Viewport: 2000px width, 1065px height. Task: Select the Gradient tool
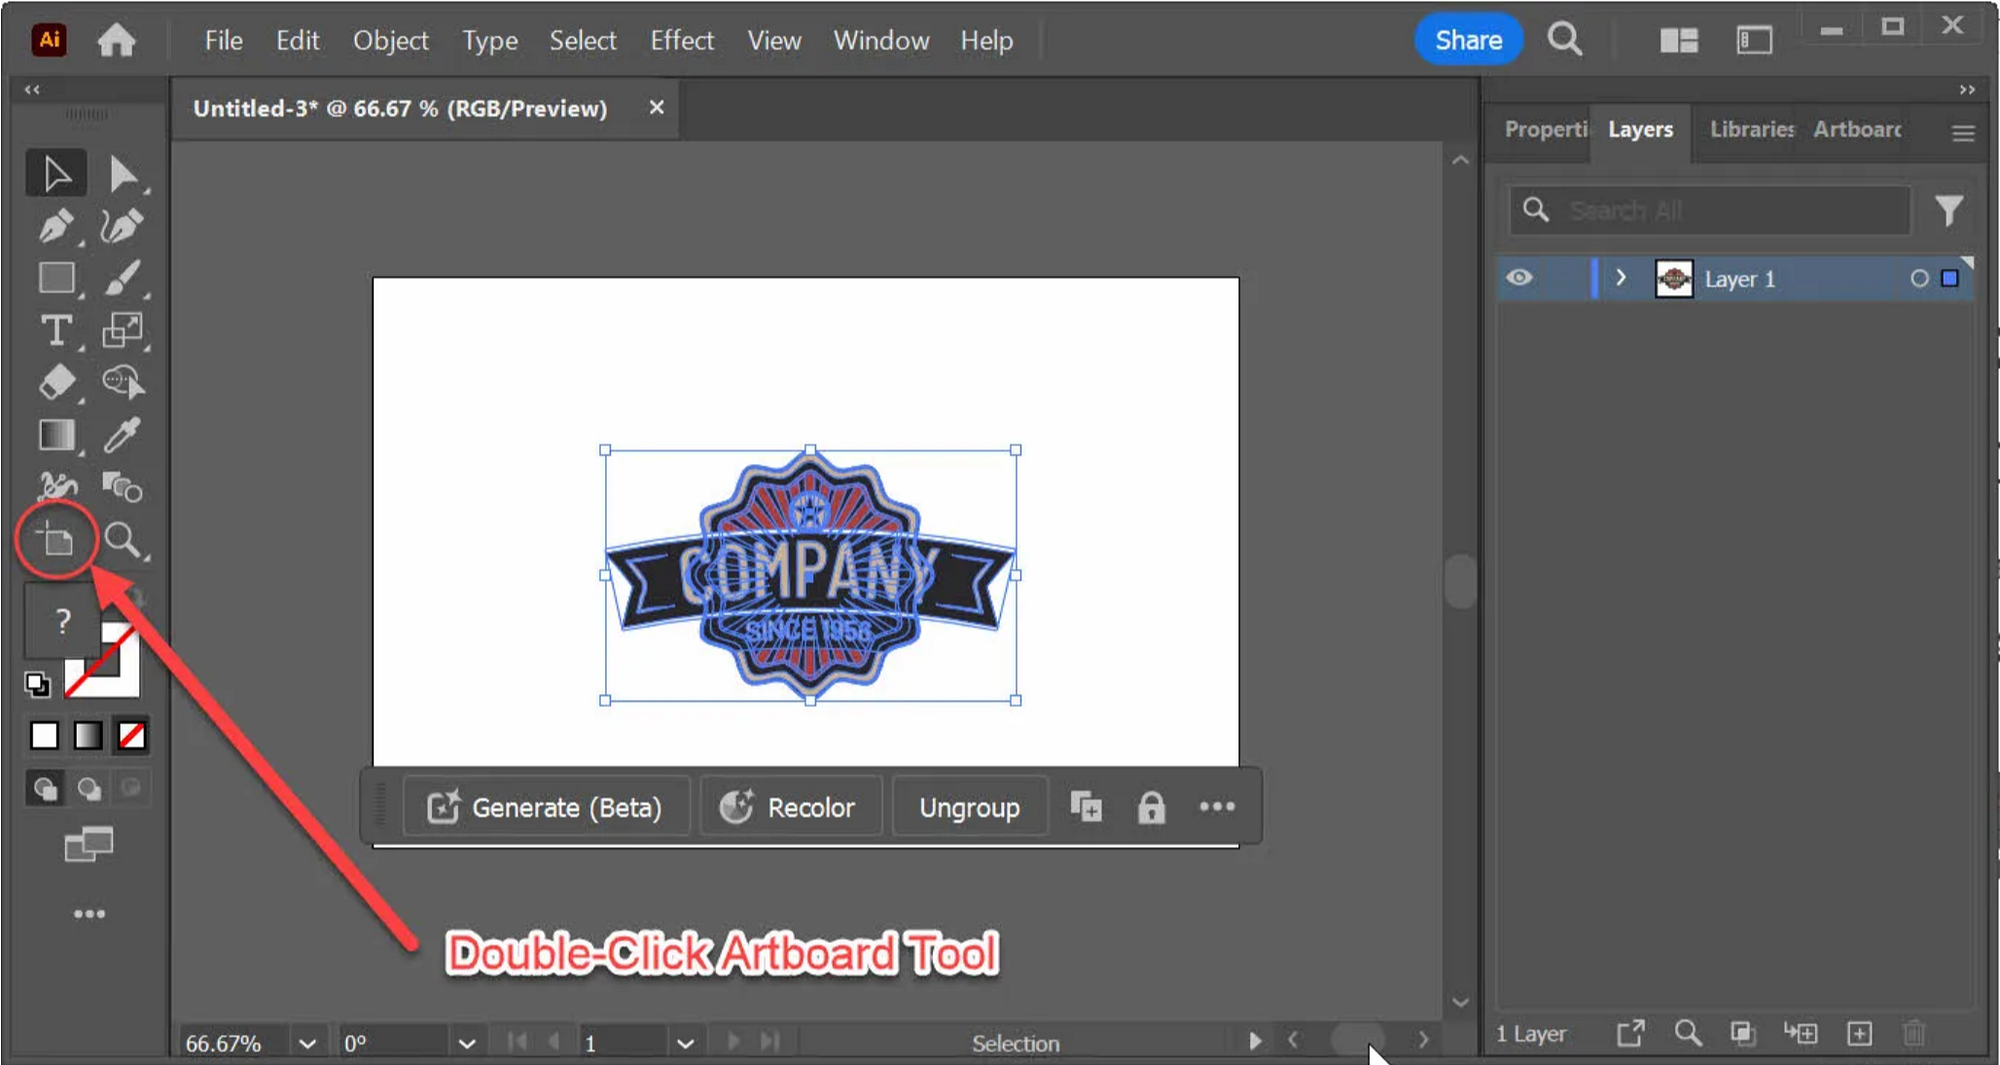[x=56, y=436]
